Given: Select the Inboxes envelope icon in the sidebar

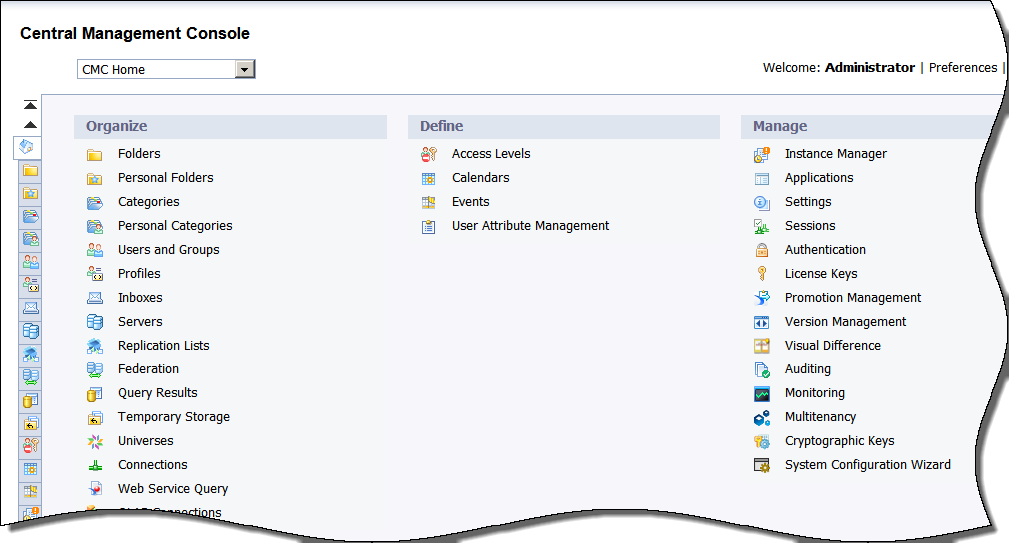Looking at the screenshot, I should 30,308.
